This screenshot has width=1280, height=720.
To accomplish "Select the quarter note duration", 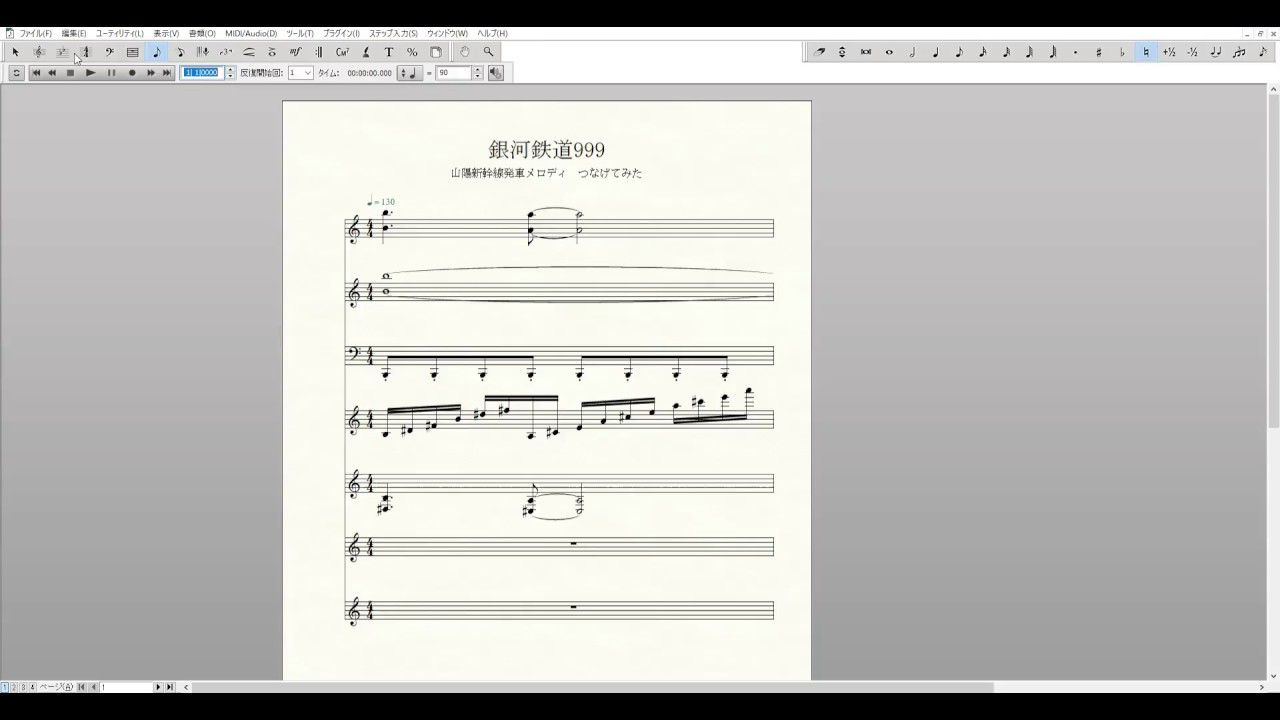I will 936,52.
